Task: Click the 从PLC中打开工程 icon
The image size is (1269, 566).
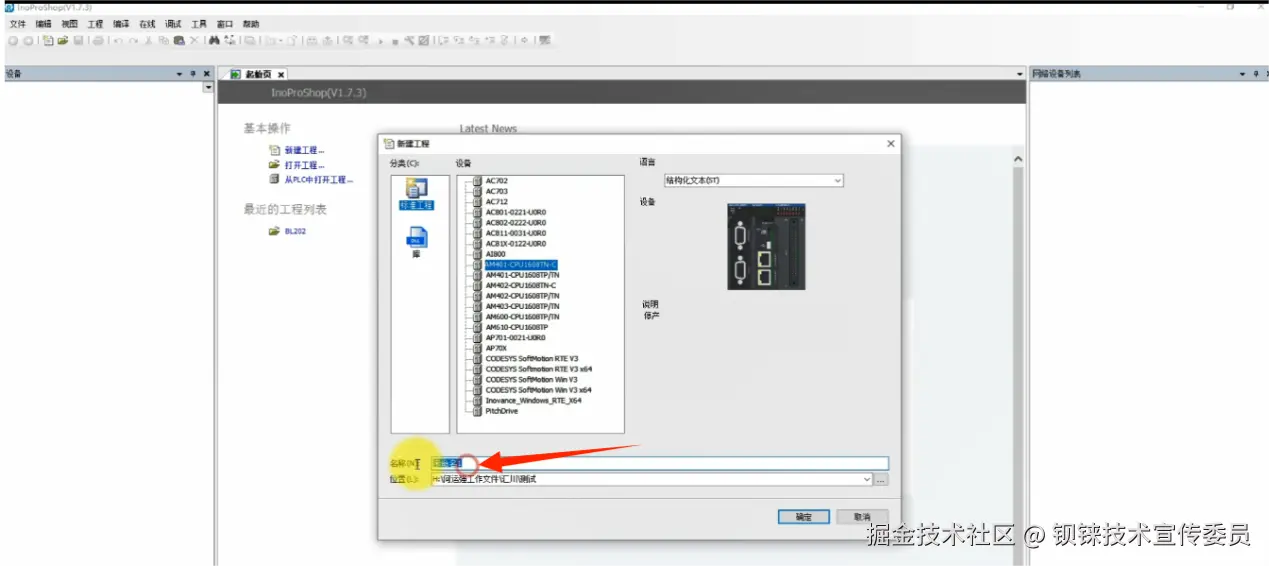Action: pyautogui.click(x=275, y=180)
